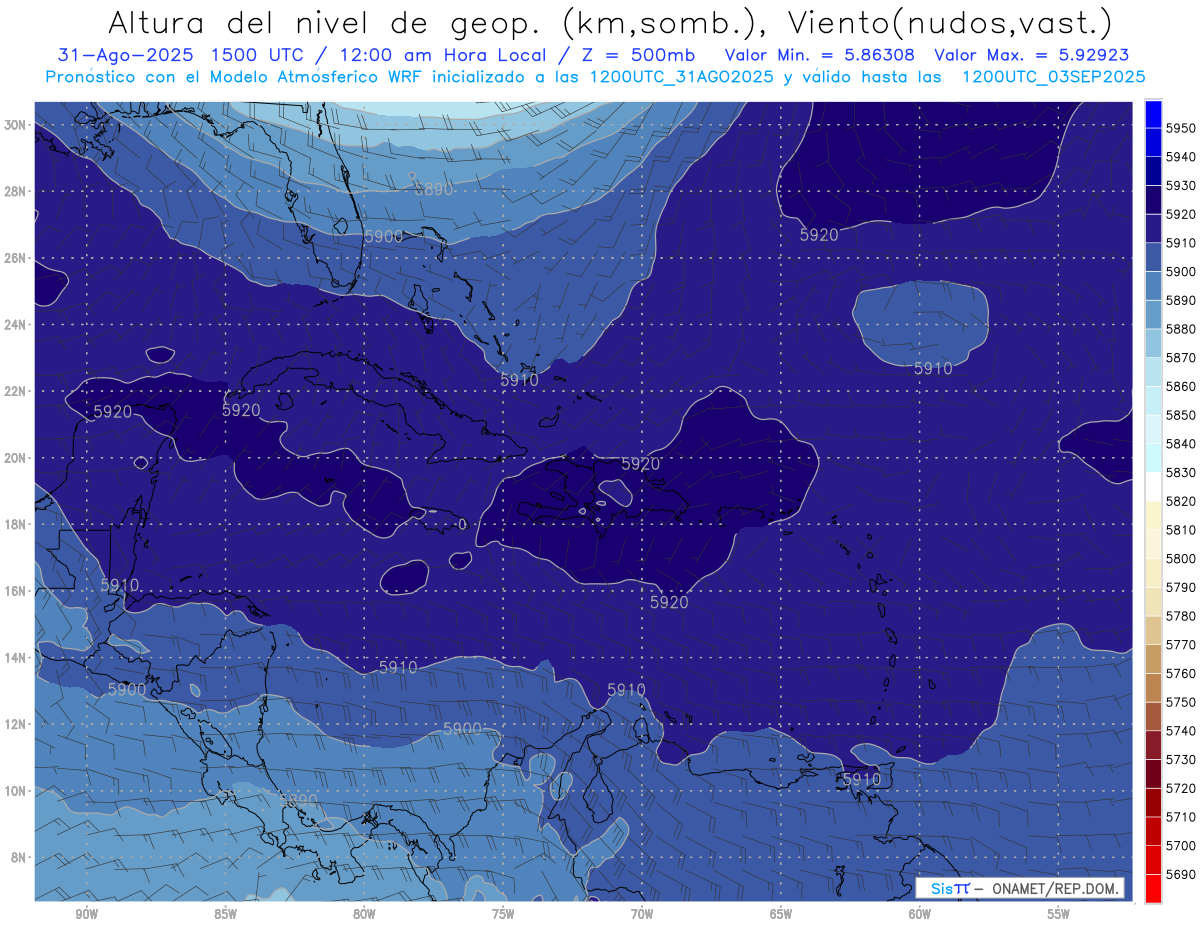
Task: Click legend value 5800
Action: [1180, 559]
